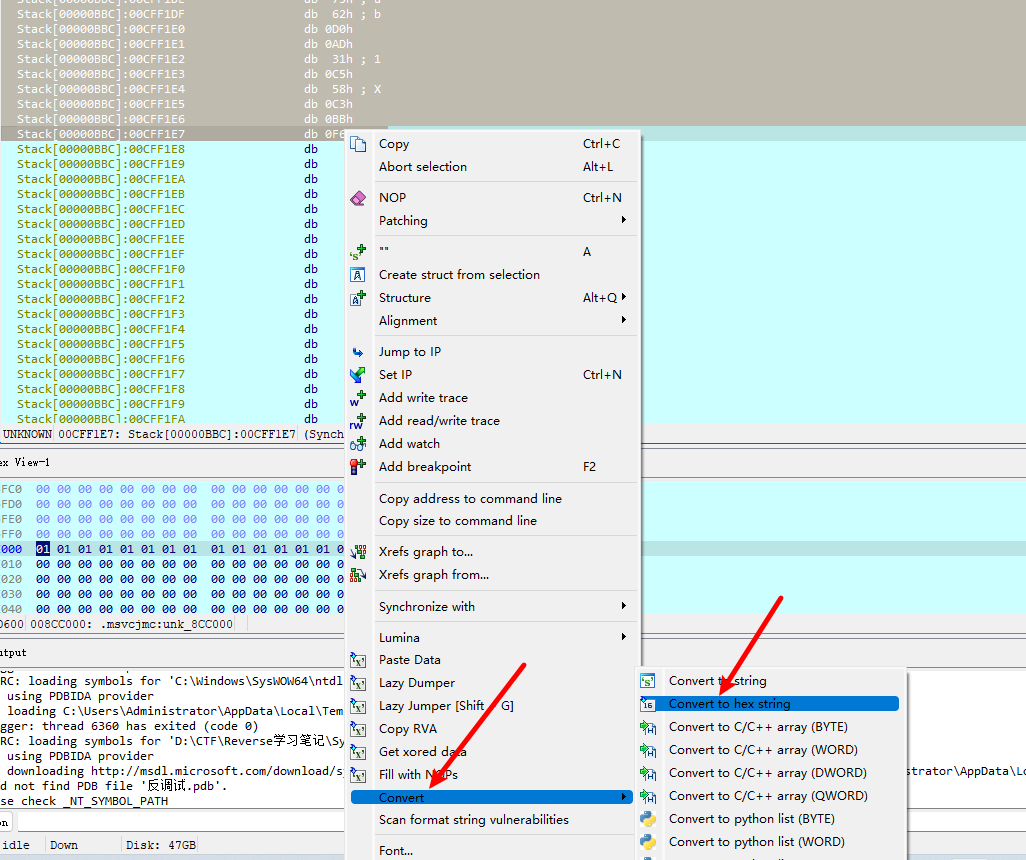Click the Add breakpoint icon
This screenshot has height=860, width=1026.
pos(358,467)
